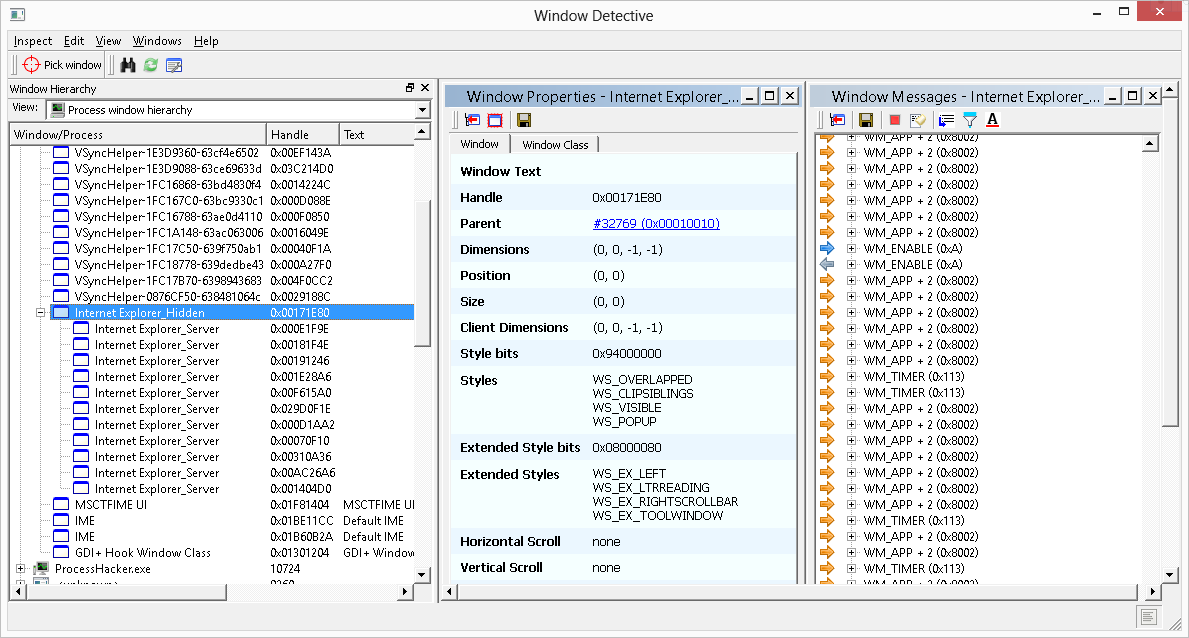Click scroll-up arrow of Window Messages list
Screen dimensions: 1189x638
1150,143
